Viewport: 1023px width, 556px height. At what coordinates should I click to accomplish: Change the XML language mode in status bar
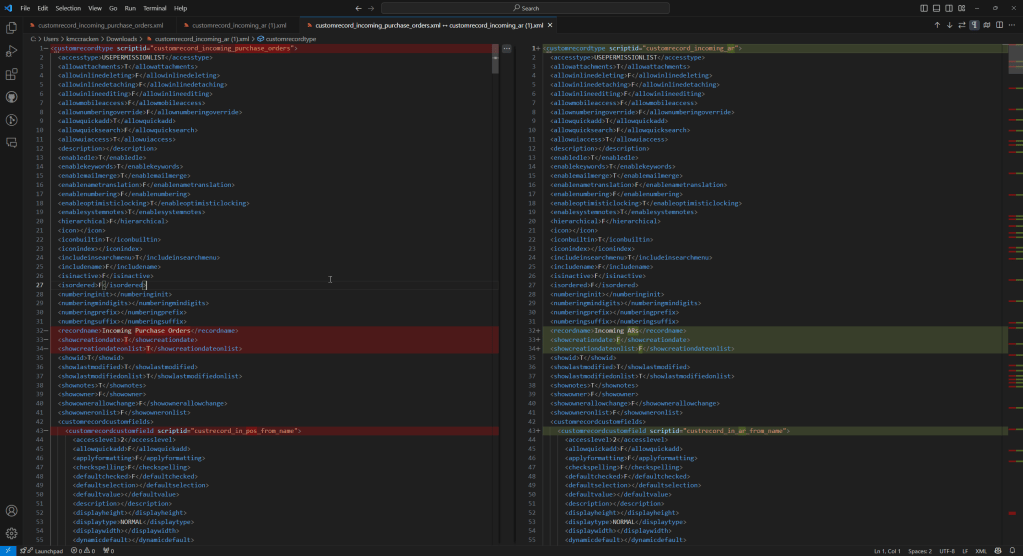981,550
